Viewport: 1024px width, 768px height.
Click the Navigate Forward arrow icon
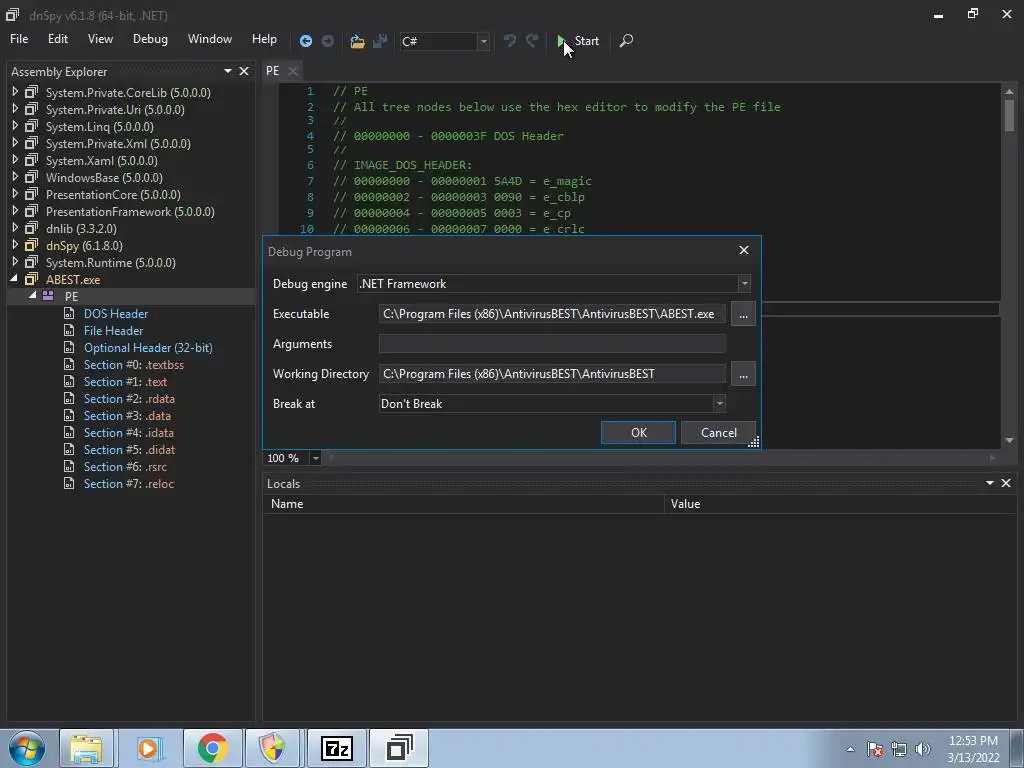tap(328, 41)
